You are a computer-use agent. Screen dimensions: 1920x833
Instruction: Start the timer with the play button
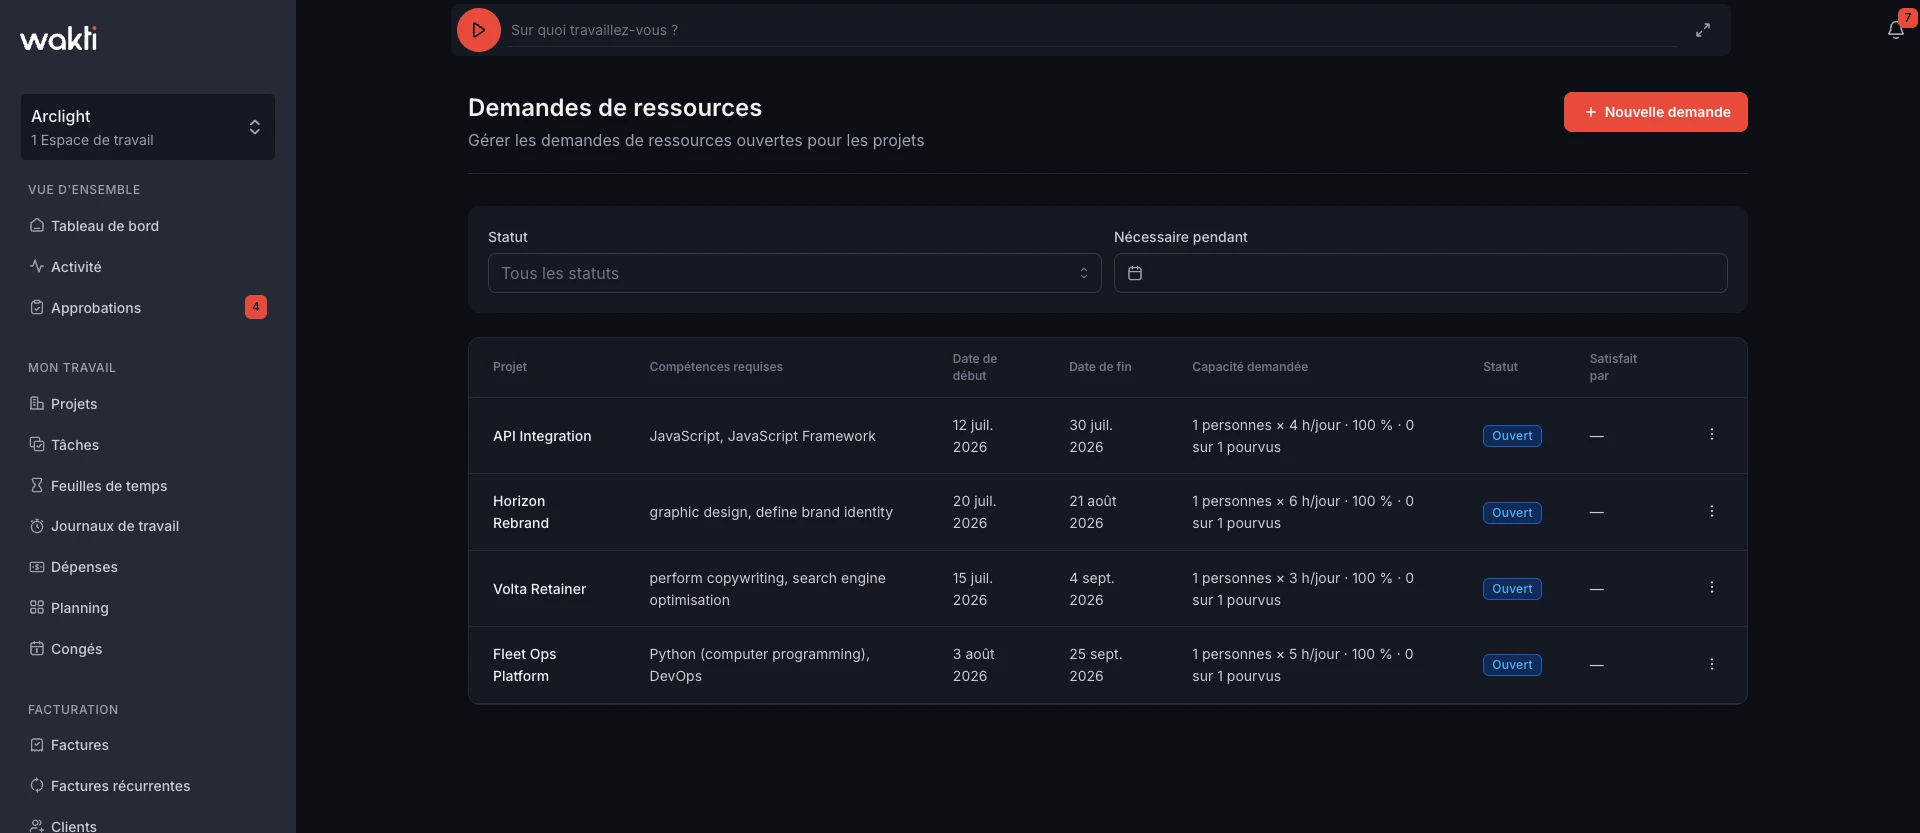(x=478, y=30)
